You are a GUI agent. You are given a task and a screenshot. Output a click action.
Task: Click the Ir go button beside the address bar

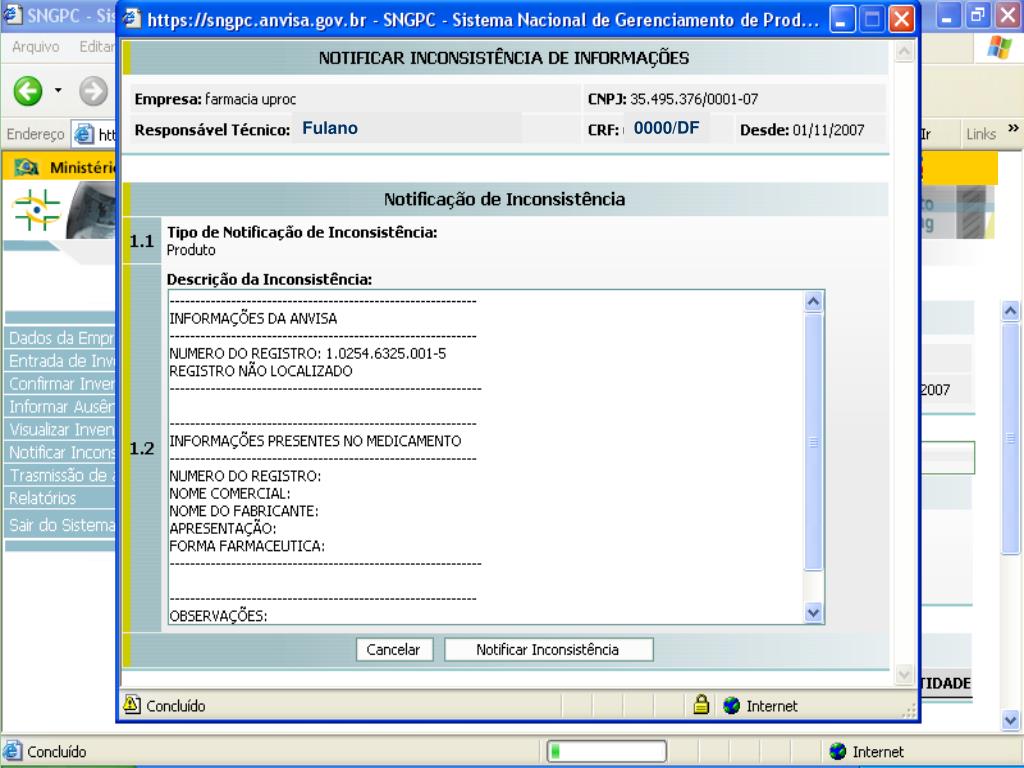tap(925, 135)
